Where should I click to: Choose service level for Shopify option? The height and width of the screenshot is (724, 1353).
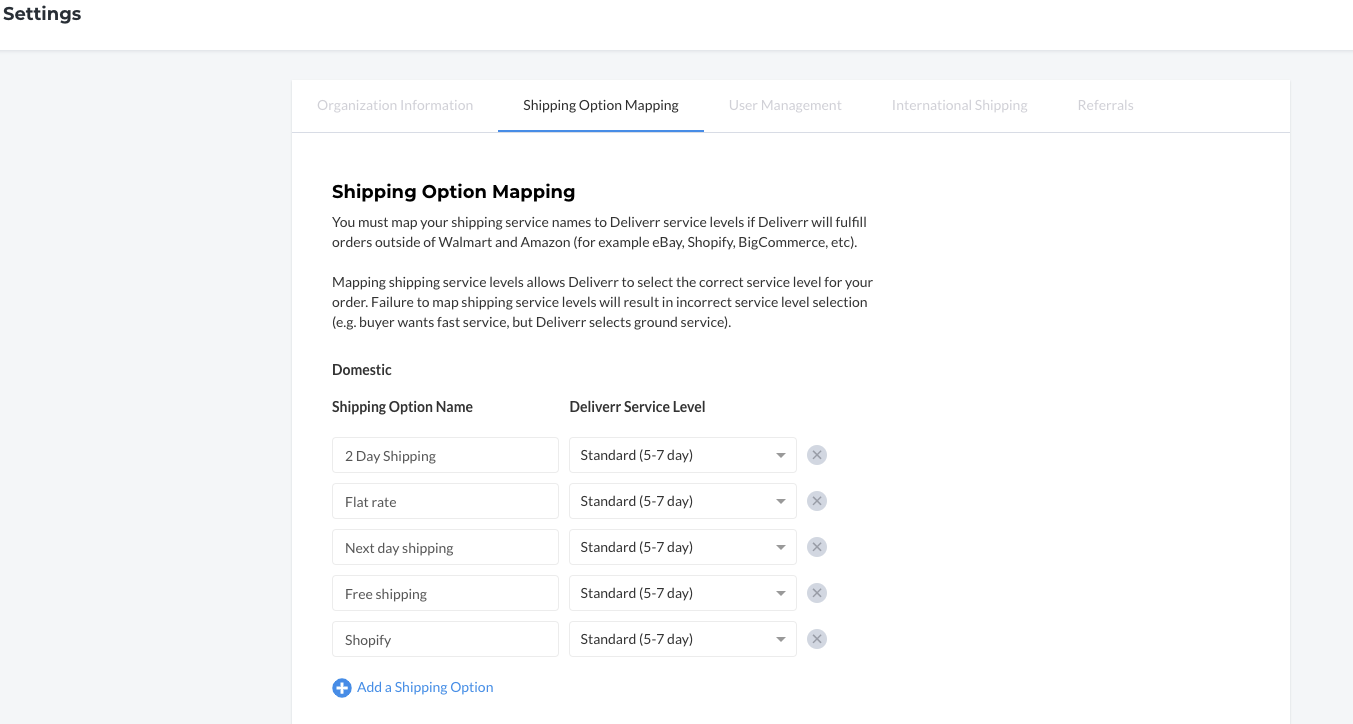[x=682, y=639]
